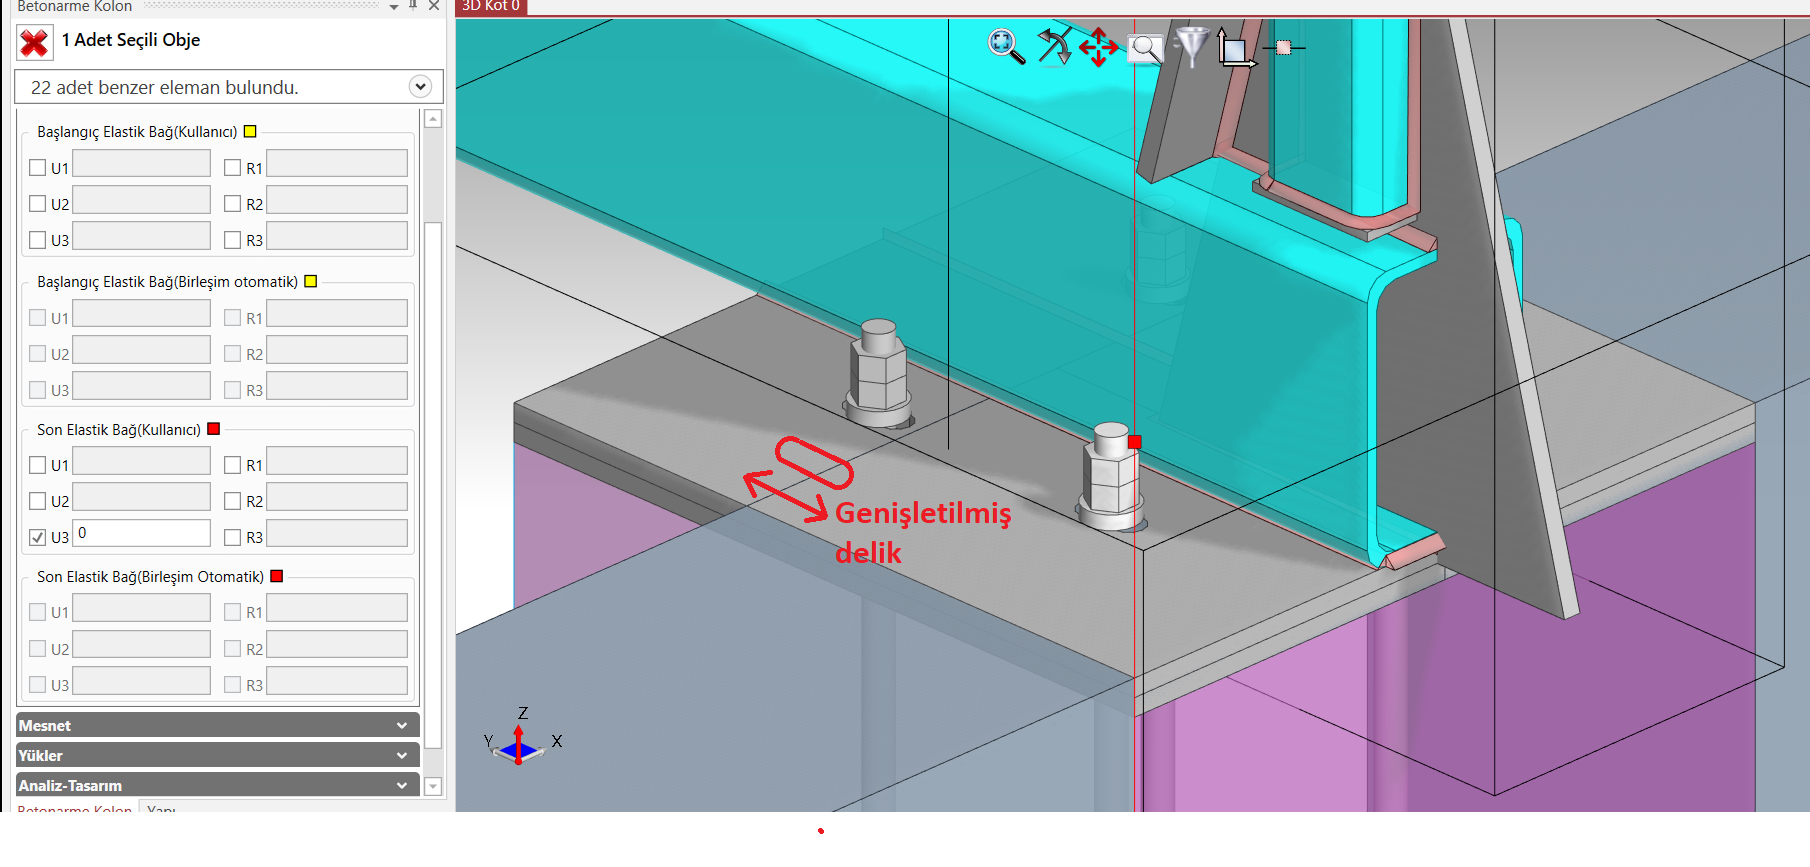Viewport: 1810px width, 867px height.
Task: Click the red swatch beside Son Elastik Bağ(Kullanıcı)
Action: (x=213, y=429)
